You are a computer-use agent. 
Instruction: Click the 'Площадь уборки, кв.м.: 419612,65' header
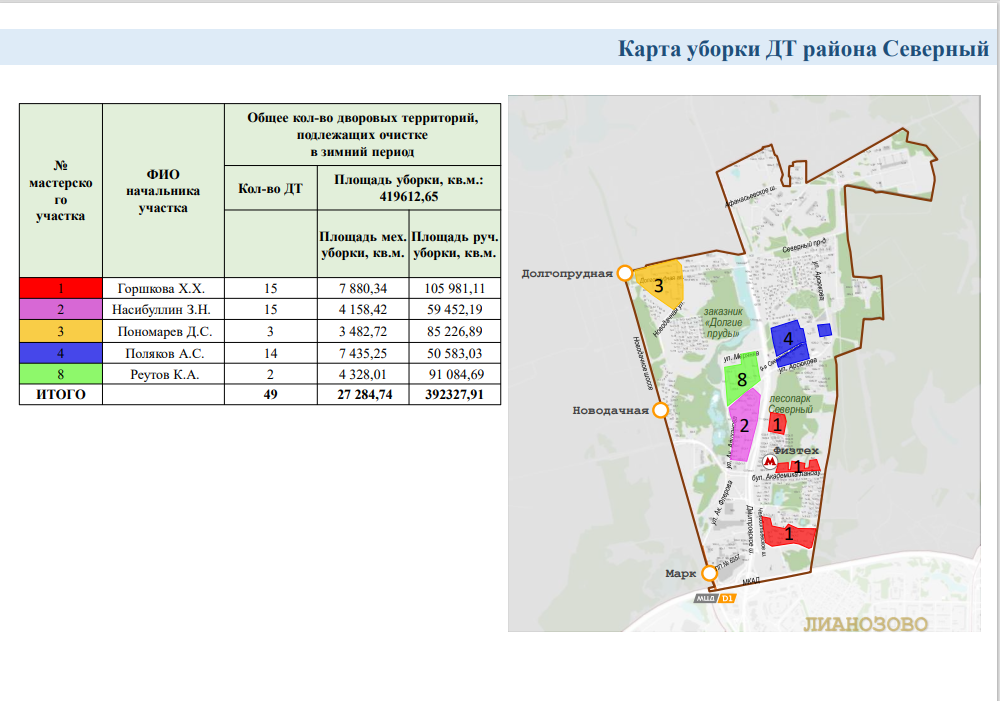point(409,188)
